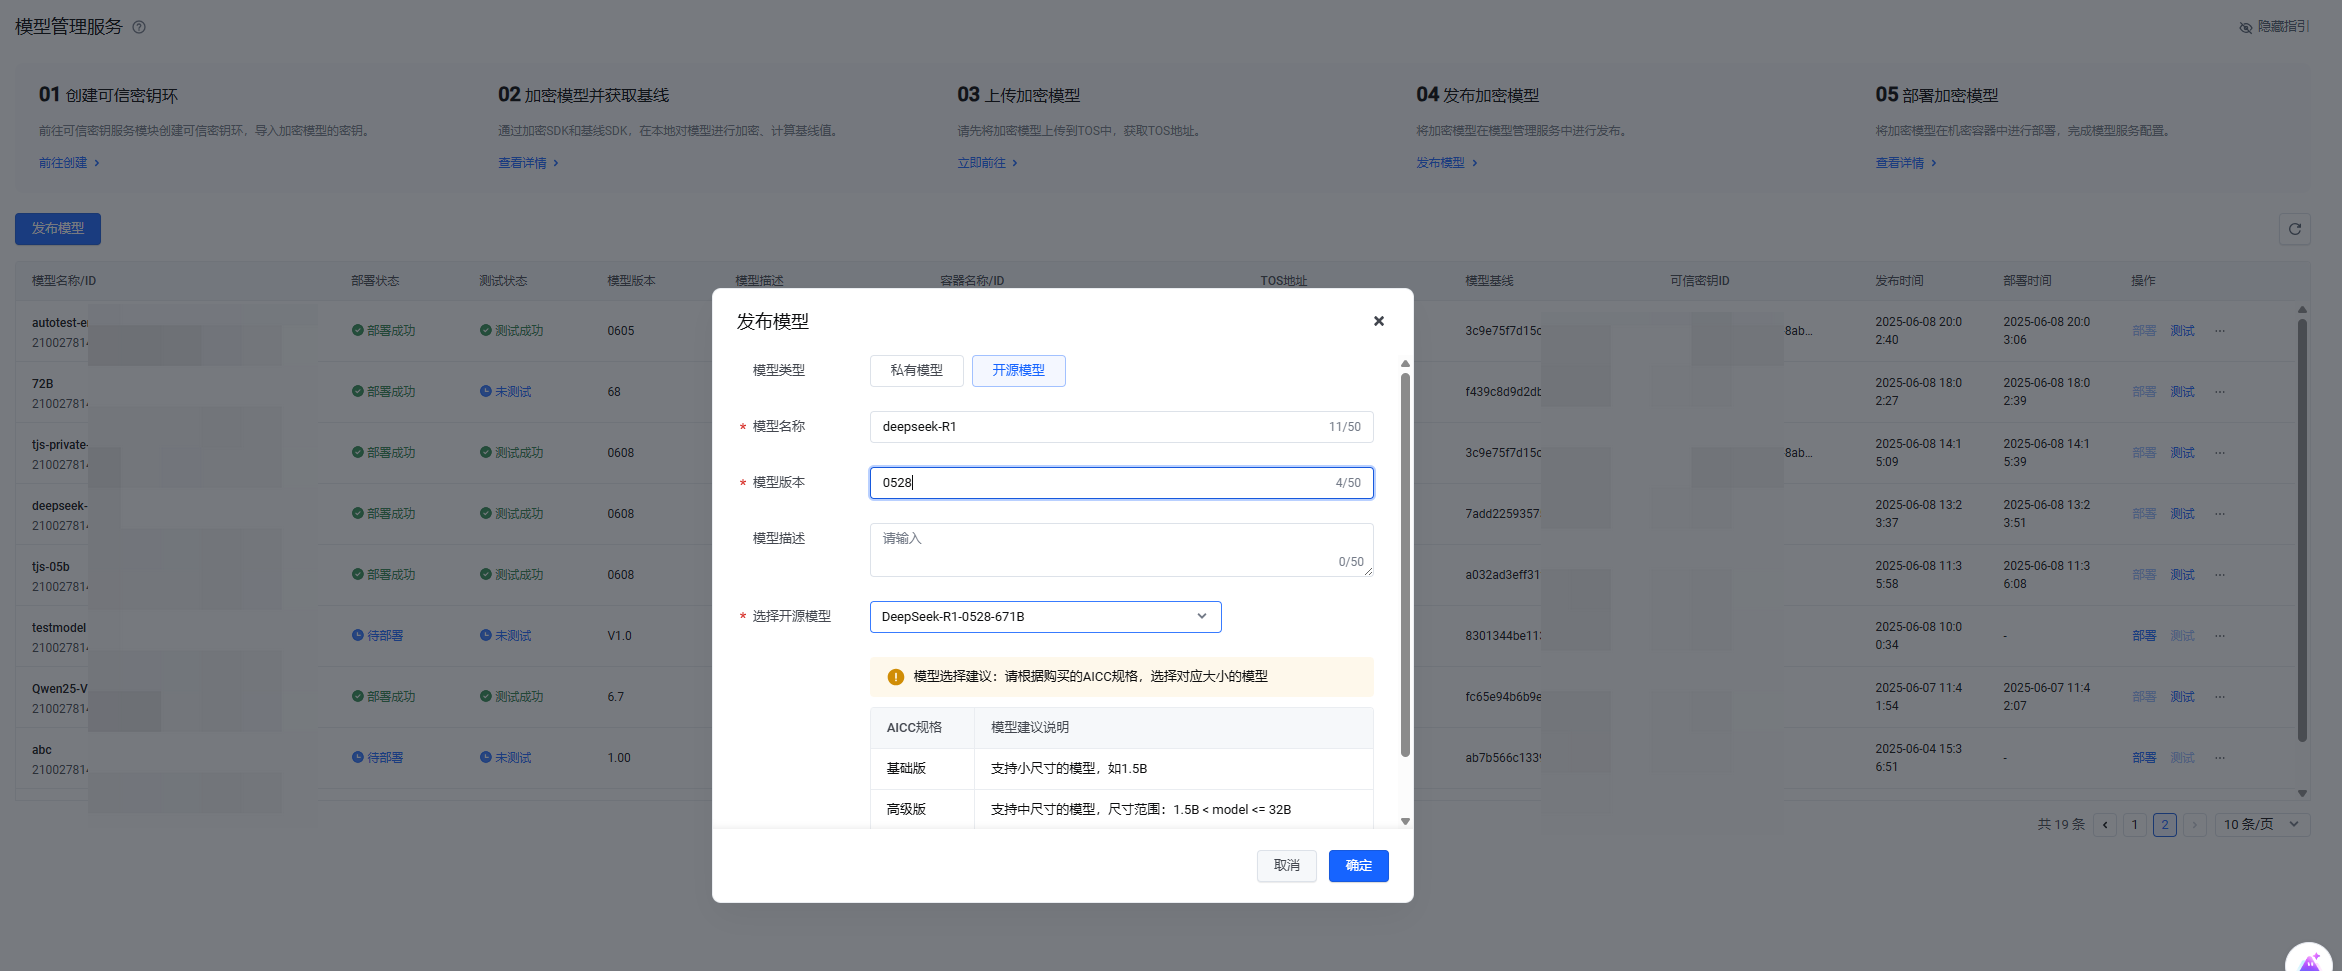
Task: Click the table's vertical scrollbar thumb
Action: 2302,530
